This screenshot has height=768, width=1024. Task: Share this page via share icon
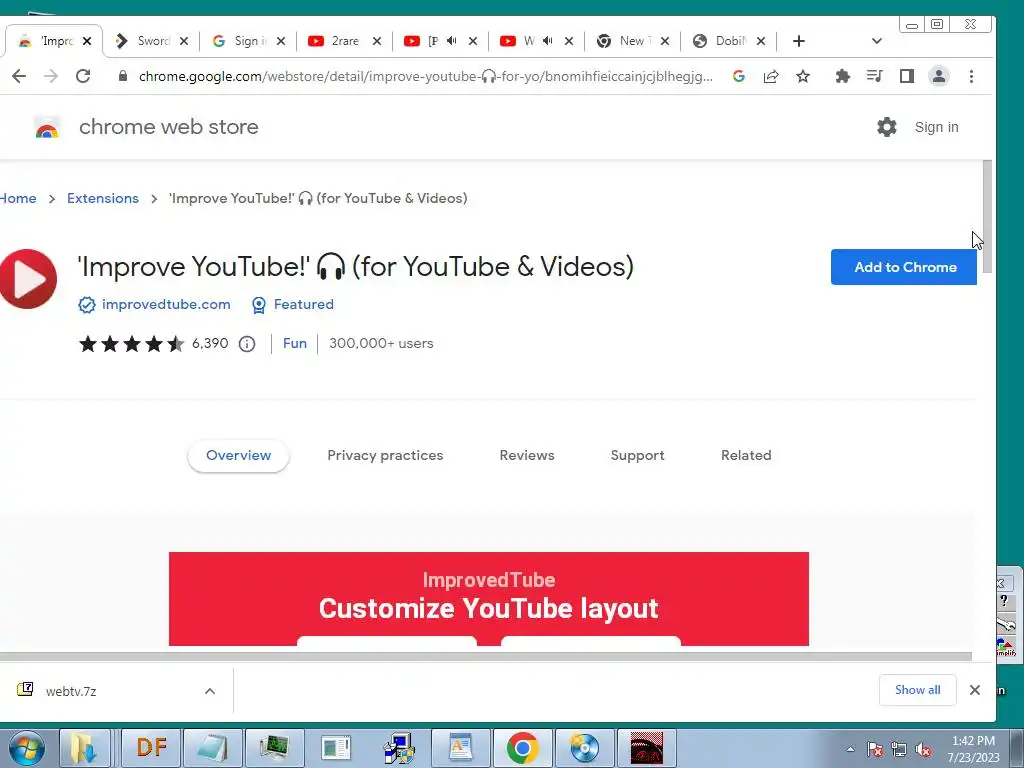tap(771, 76)
